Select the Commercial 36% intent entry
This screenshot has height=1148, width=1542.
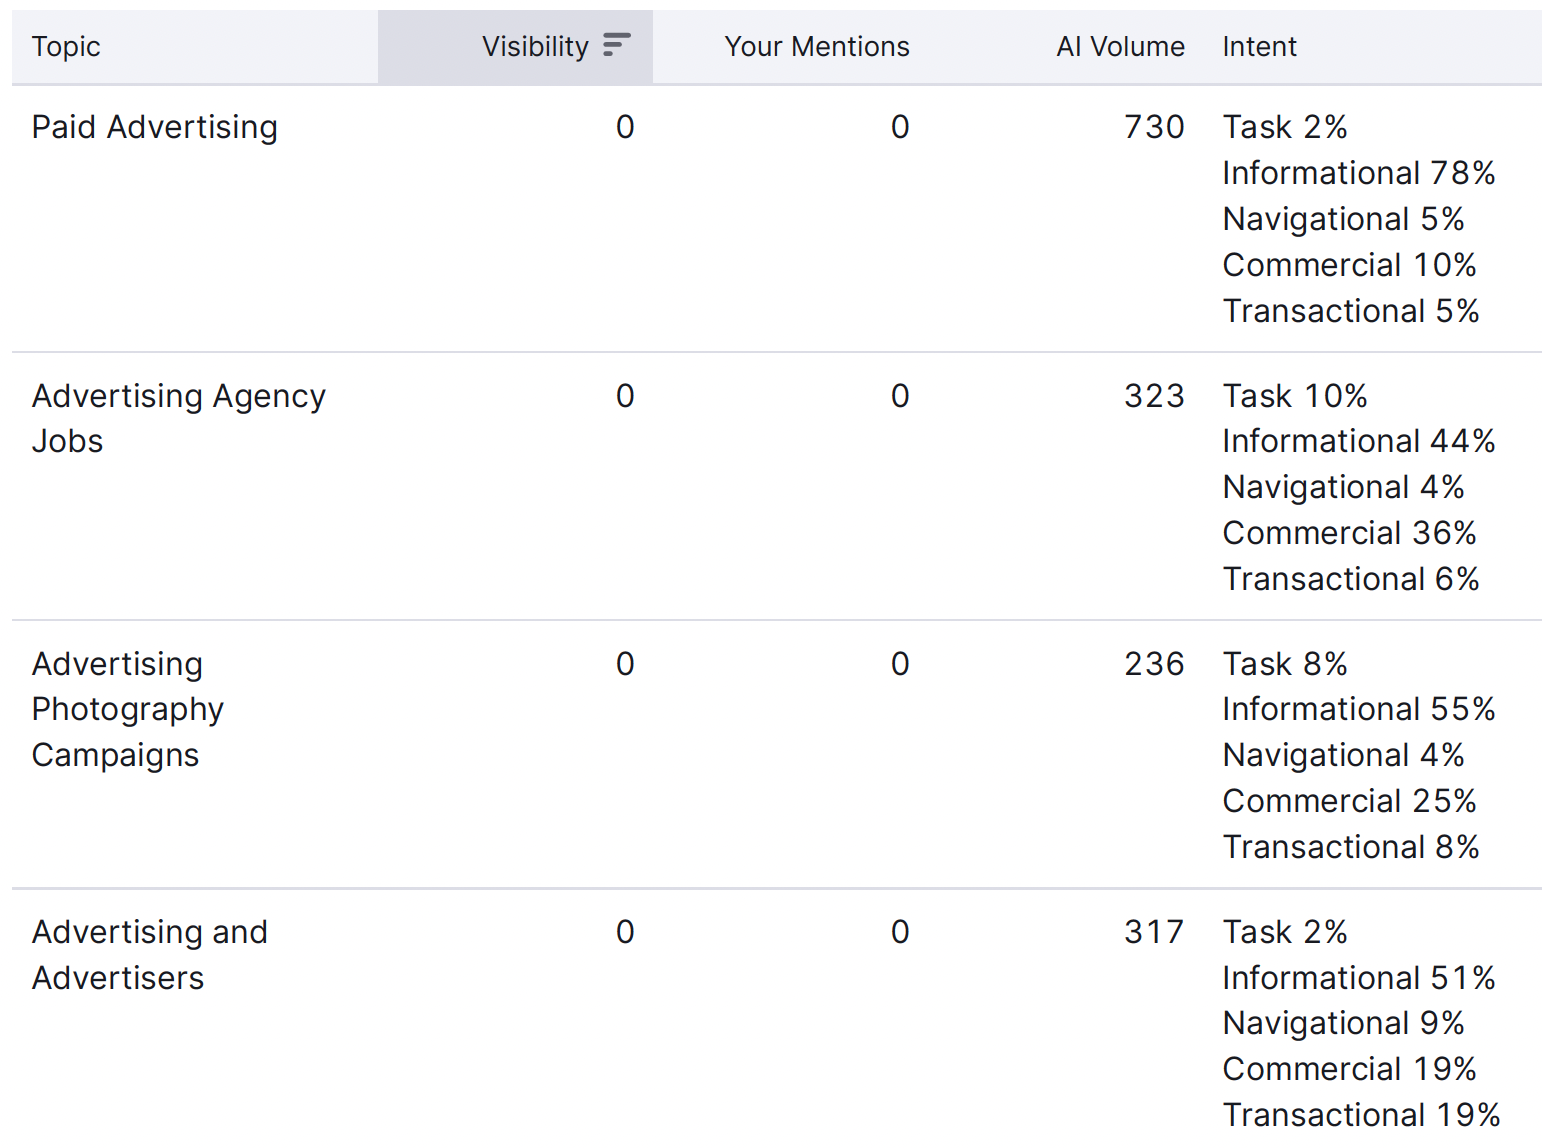click(1349, 533)
